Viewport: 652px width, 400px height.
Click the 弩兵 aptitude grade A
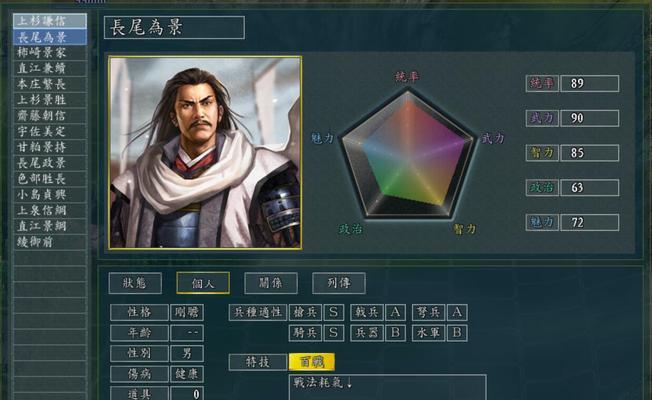pyautogui.click(x=457, y=312)
